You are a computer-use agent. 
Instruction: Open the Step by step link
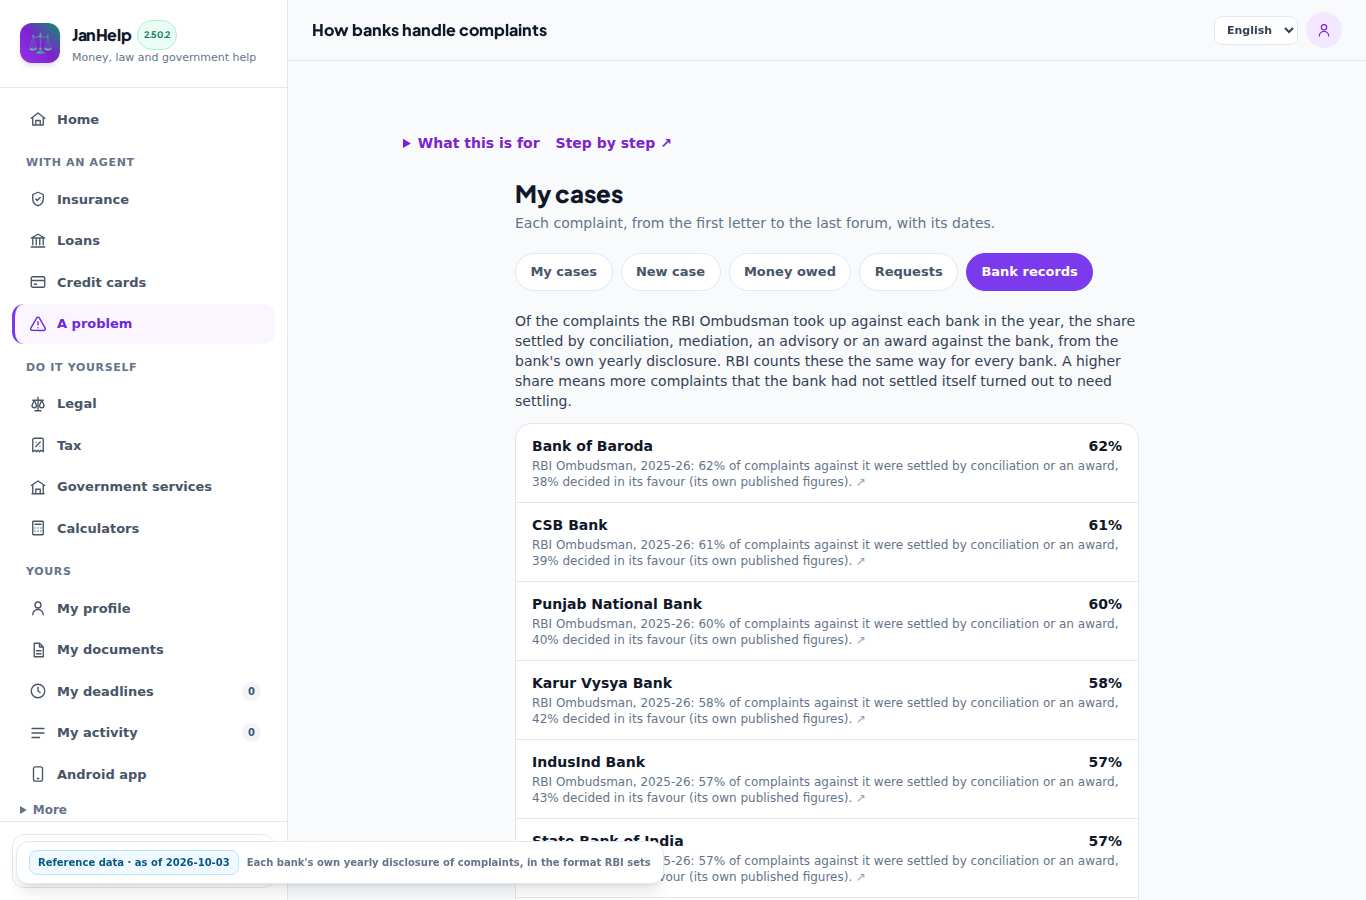(x=613, y=143)
